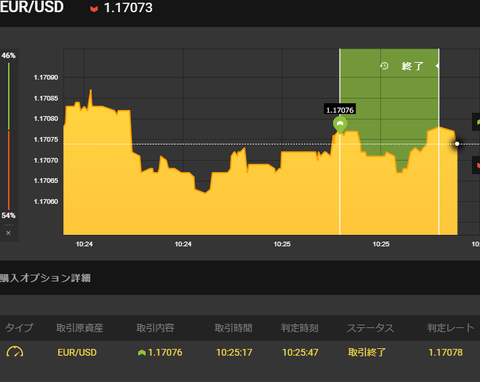Click the green upper sentiment bar
Screen dimensions: 480x382
pyautogui.click(x=9, y=96)
